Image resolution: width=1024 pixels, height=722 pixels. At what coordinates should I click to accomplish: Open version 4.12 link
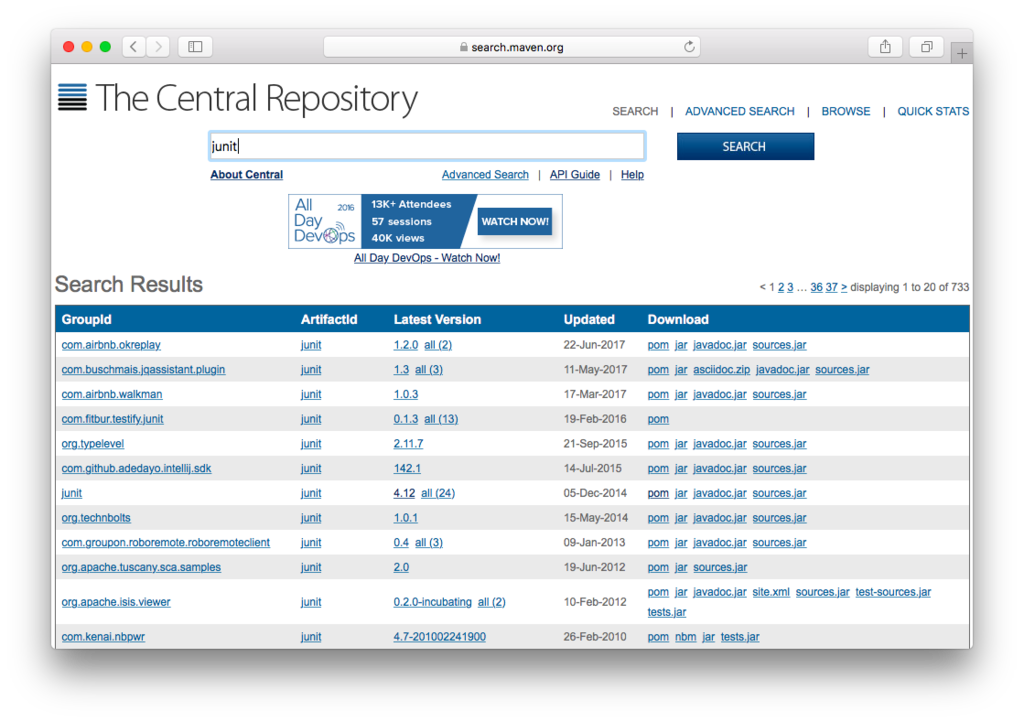click(x=404, y=493)
